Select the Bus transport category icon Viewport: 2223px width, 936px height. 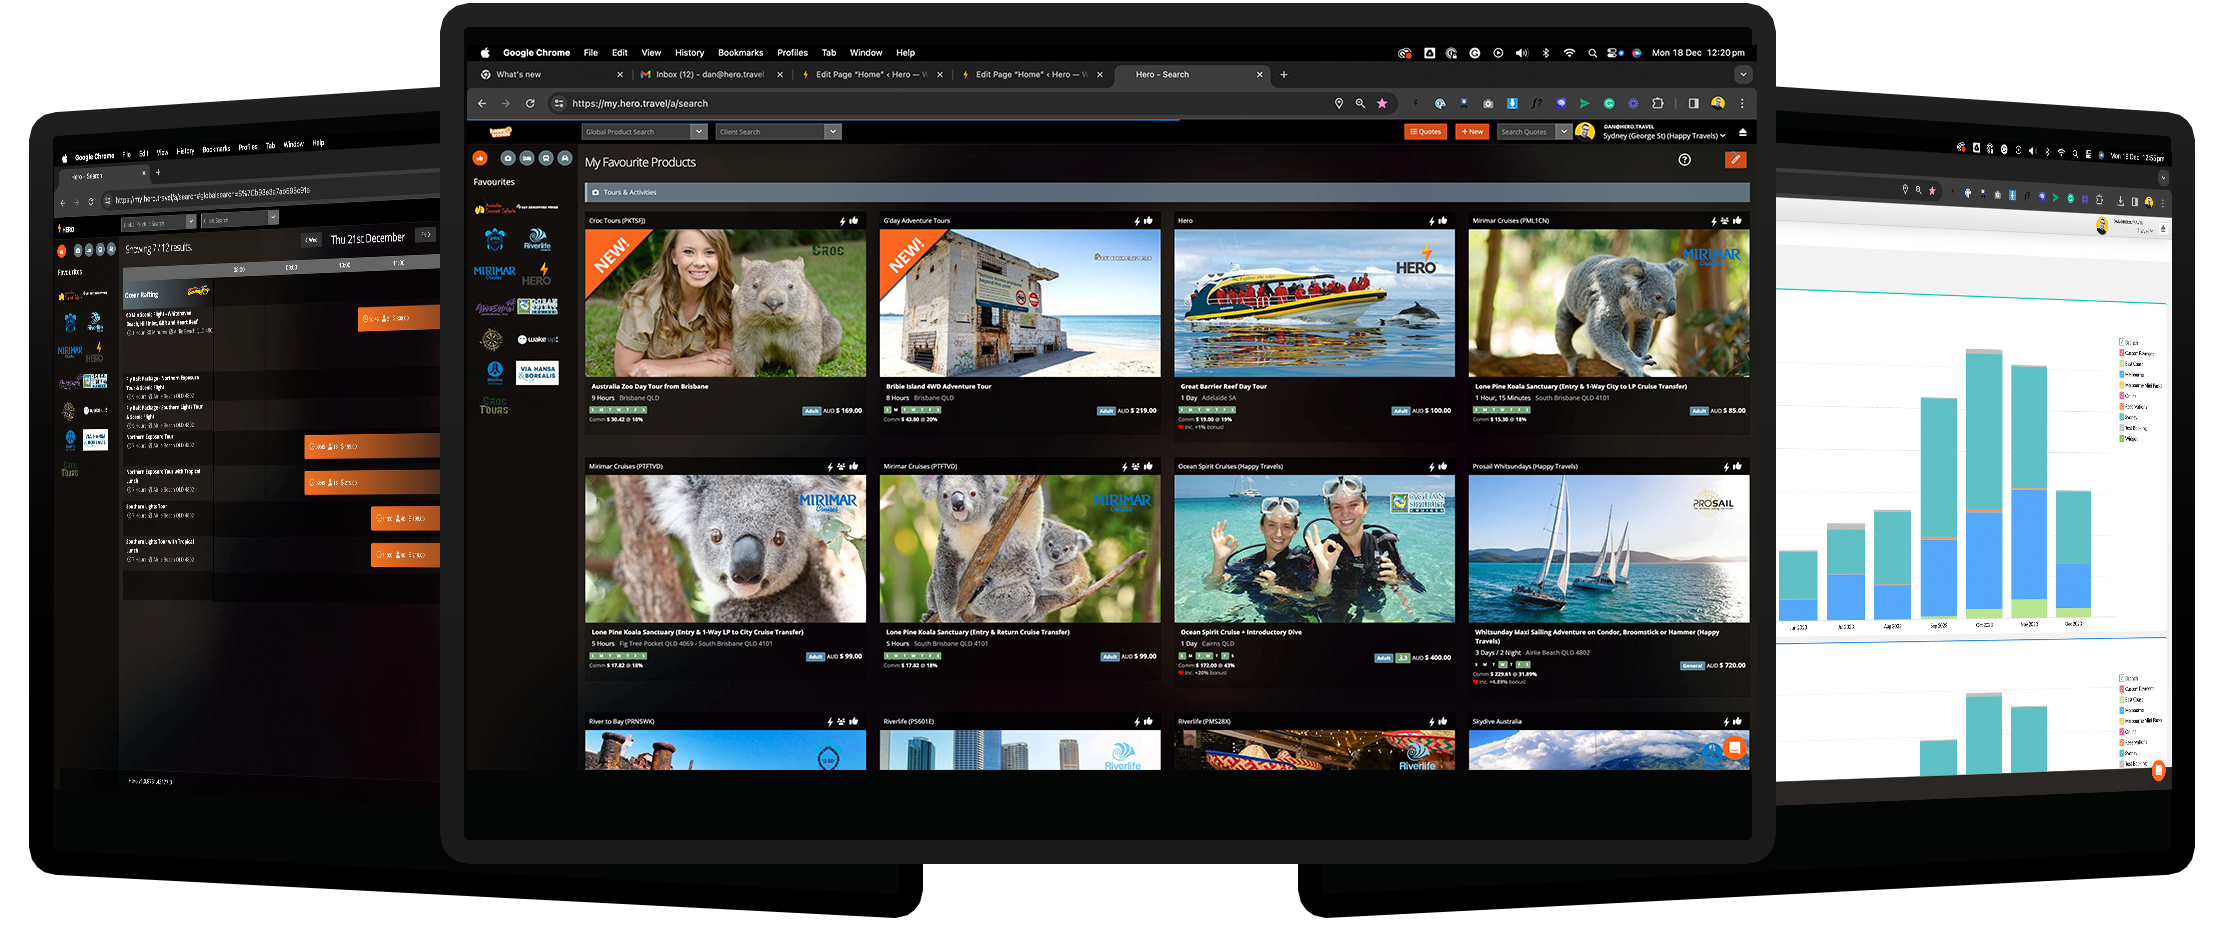click(546, 158)
